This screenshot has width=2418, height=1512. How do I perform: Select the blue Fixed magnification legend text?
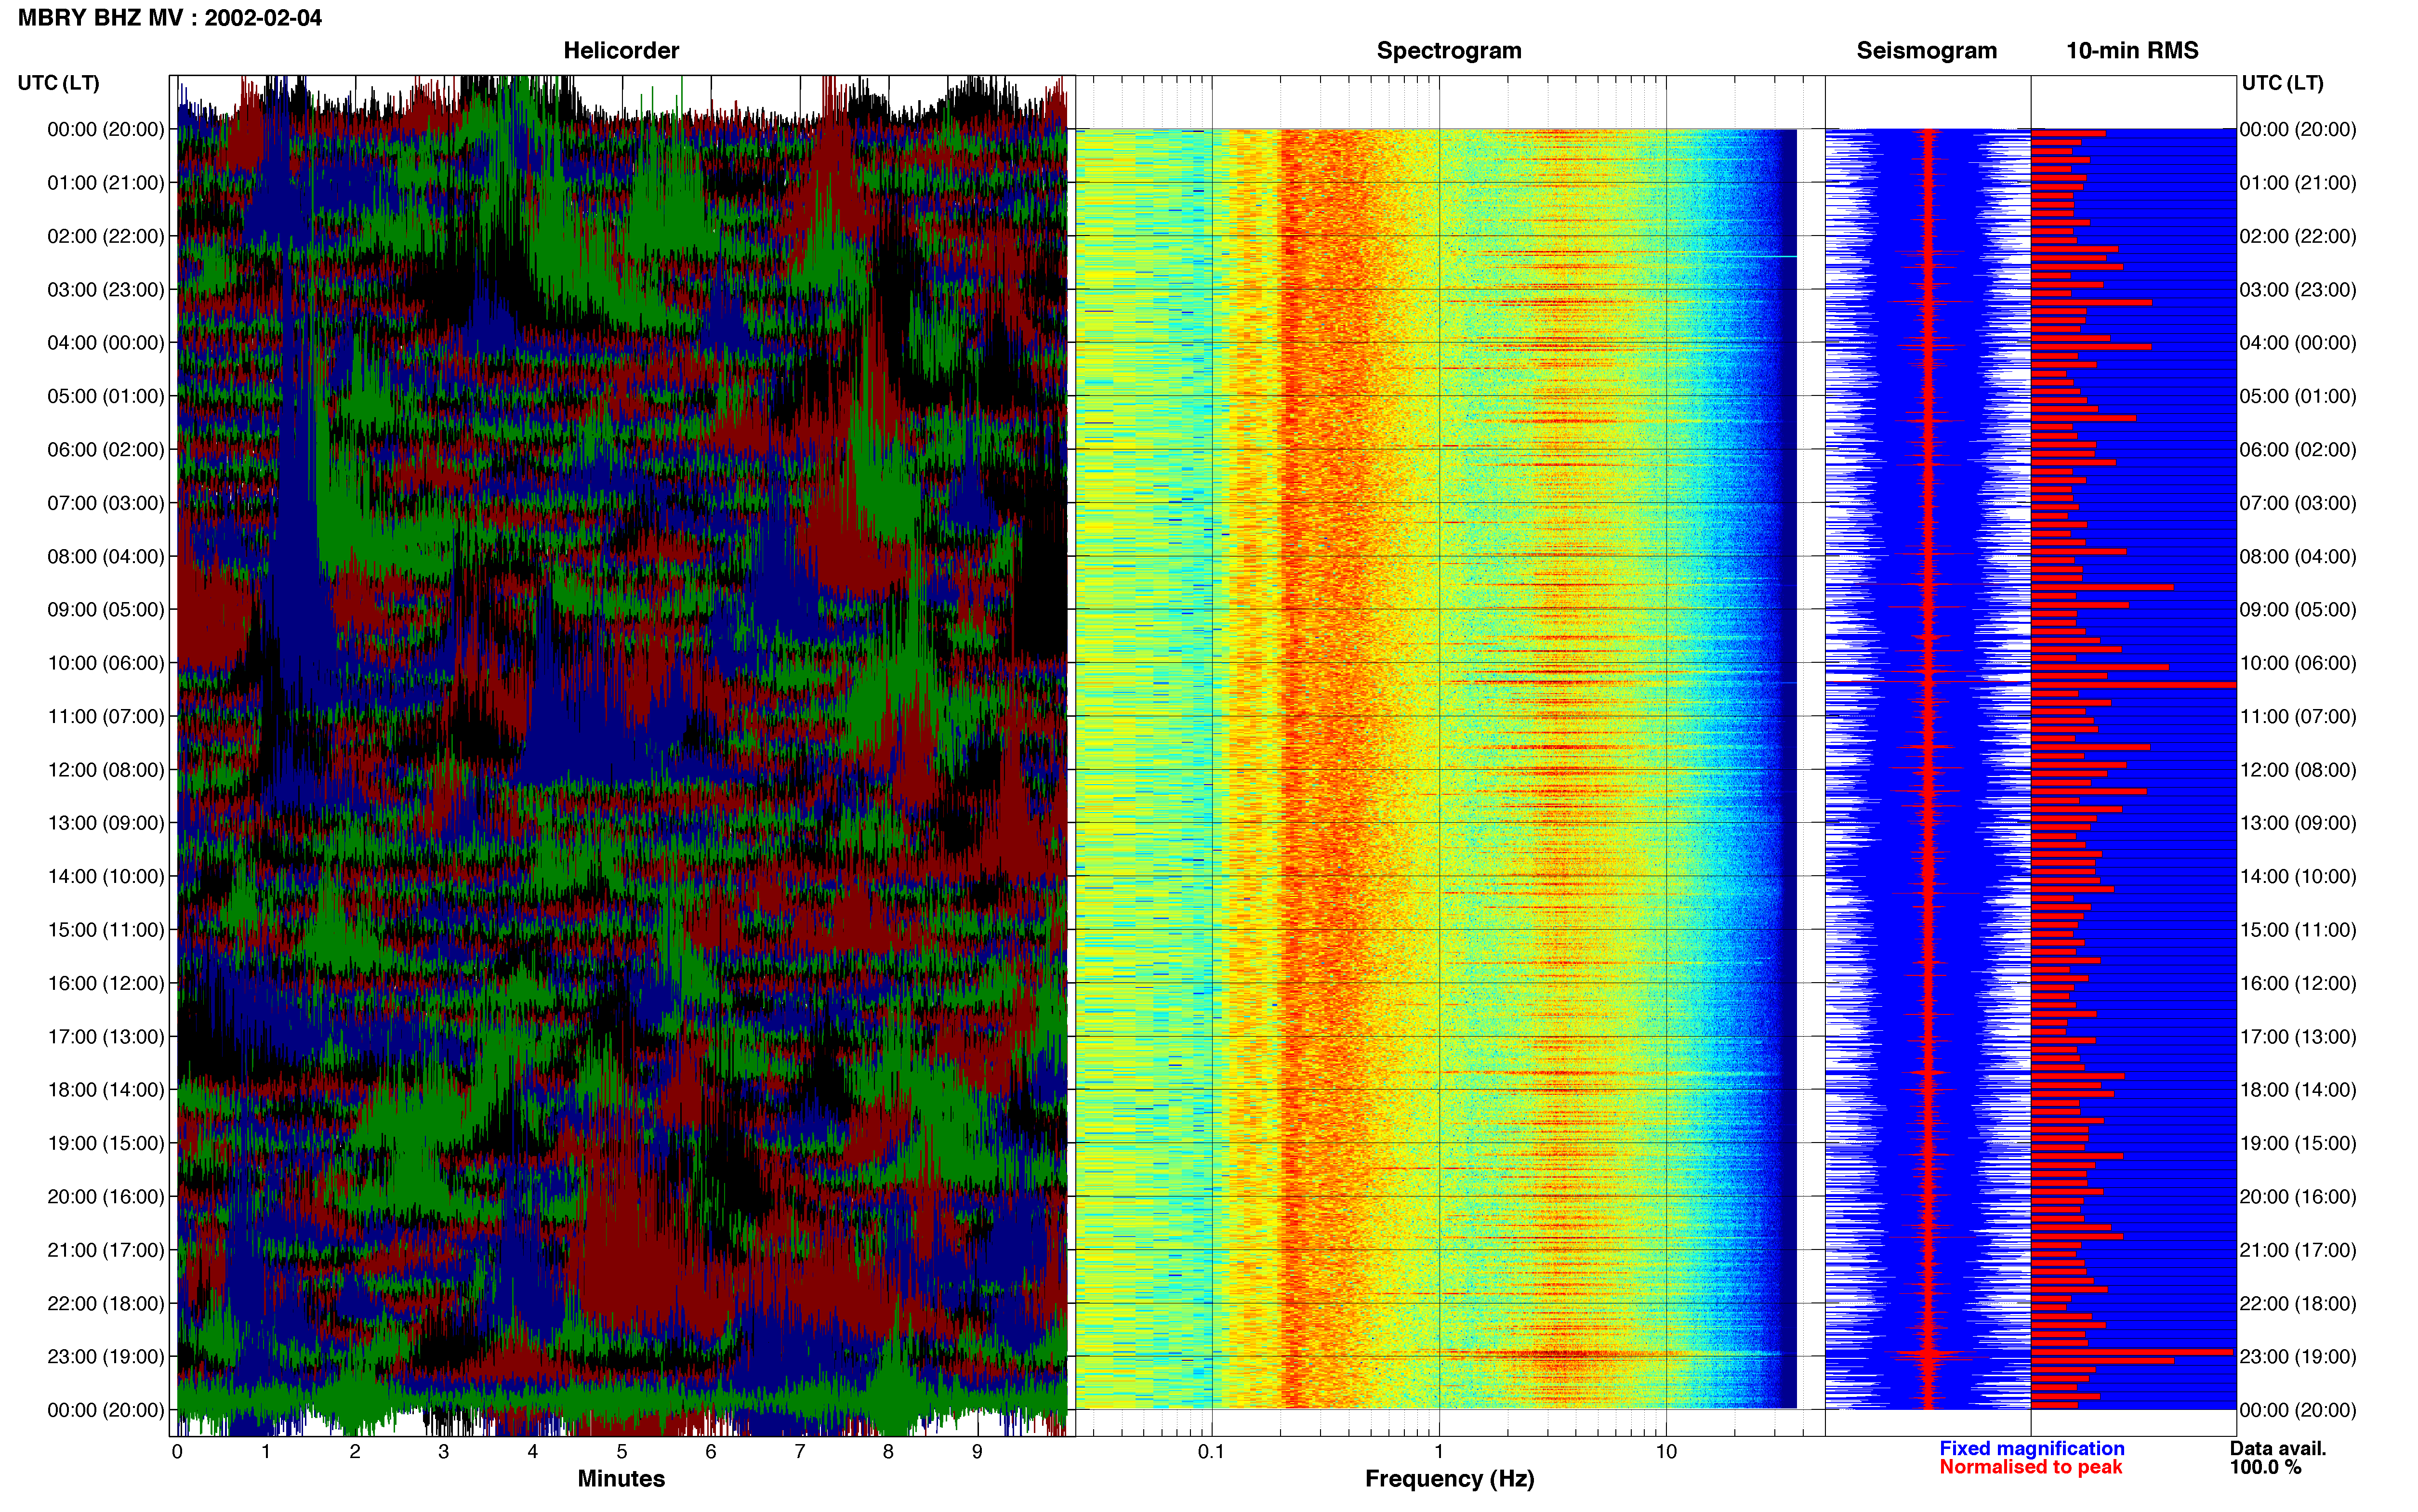[x=2031, y=1448]
